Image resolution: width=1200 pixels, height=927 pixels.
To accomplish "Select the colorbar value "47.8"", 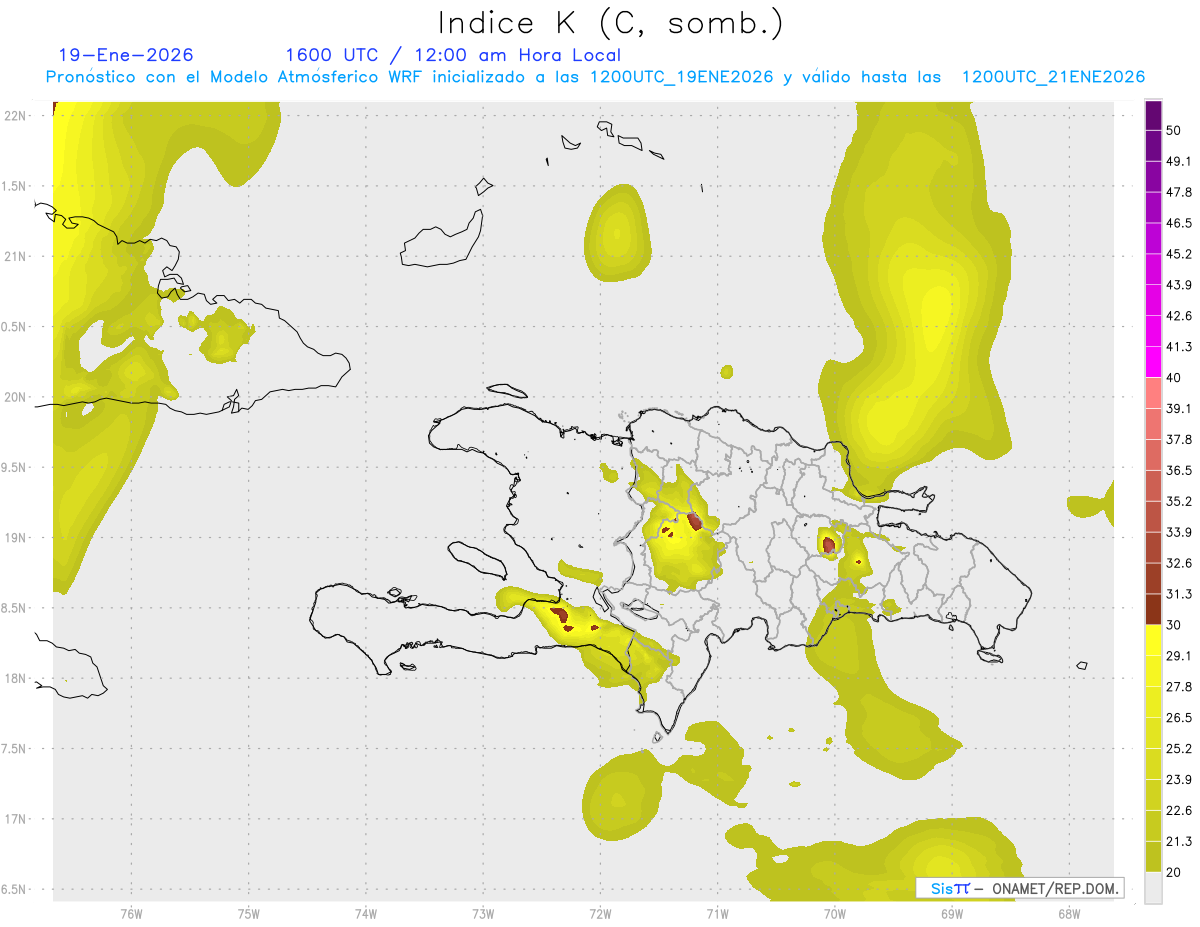I will click(1179, 192).
